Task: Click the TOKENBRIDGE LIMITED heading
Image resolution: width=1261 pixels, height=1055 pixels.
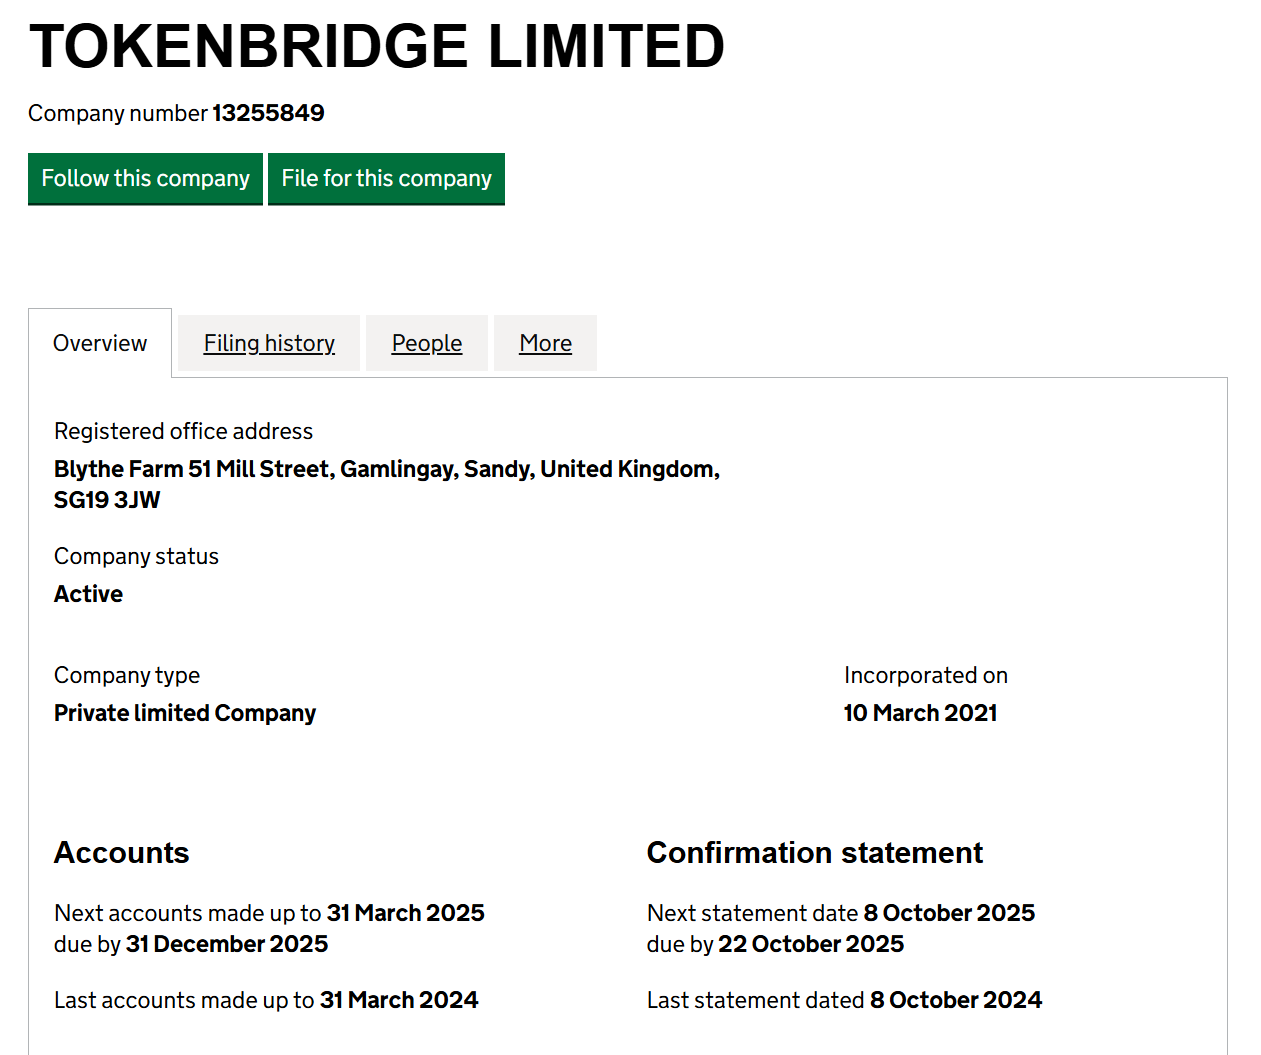Action: click(x=377, y=46)
